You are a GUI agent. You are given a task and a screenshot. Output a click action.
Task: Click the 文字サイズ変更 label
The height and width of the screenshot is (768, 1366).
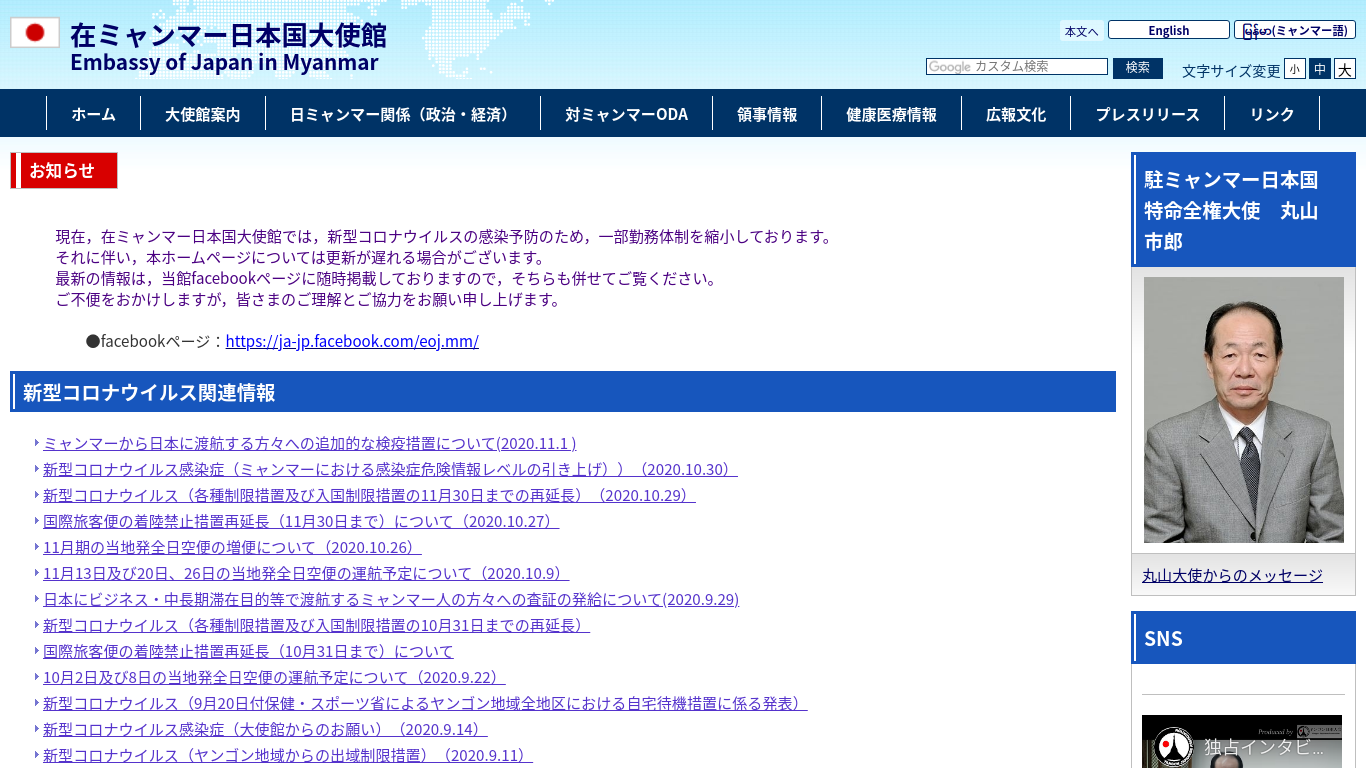[x=1231, y=70]
